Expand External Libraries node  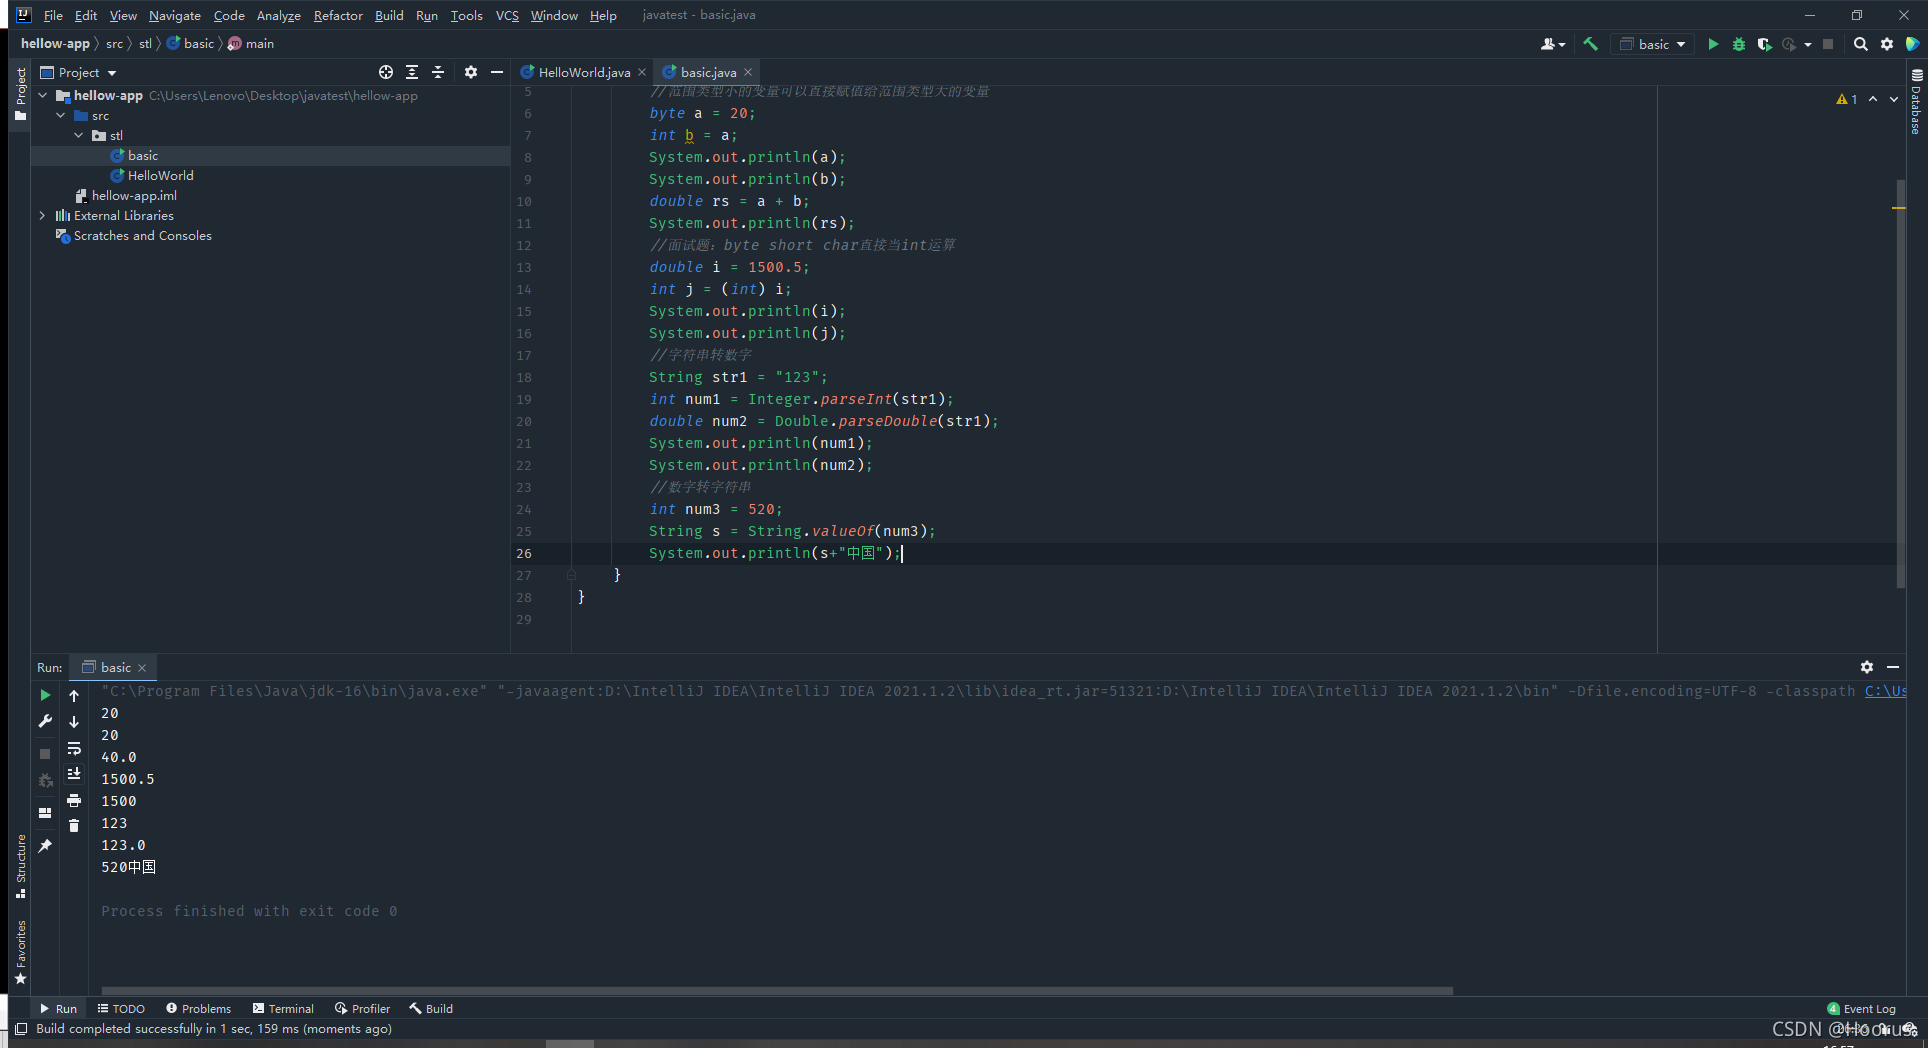pyautogui.click(x=43, y=216)
